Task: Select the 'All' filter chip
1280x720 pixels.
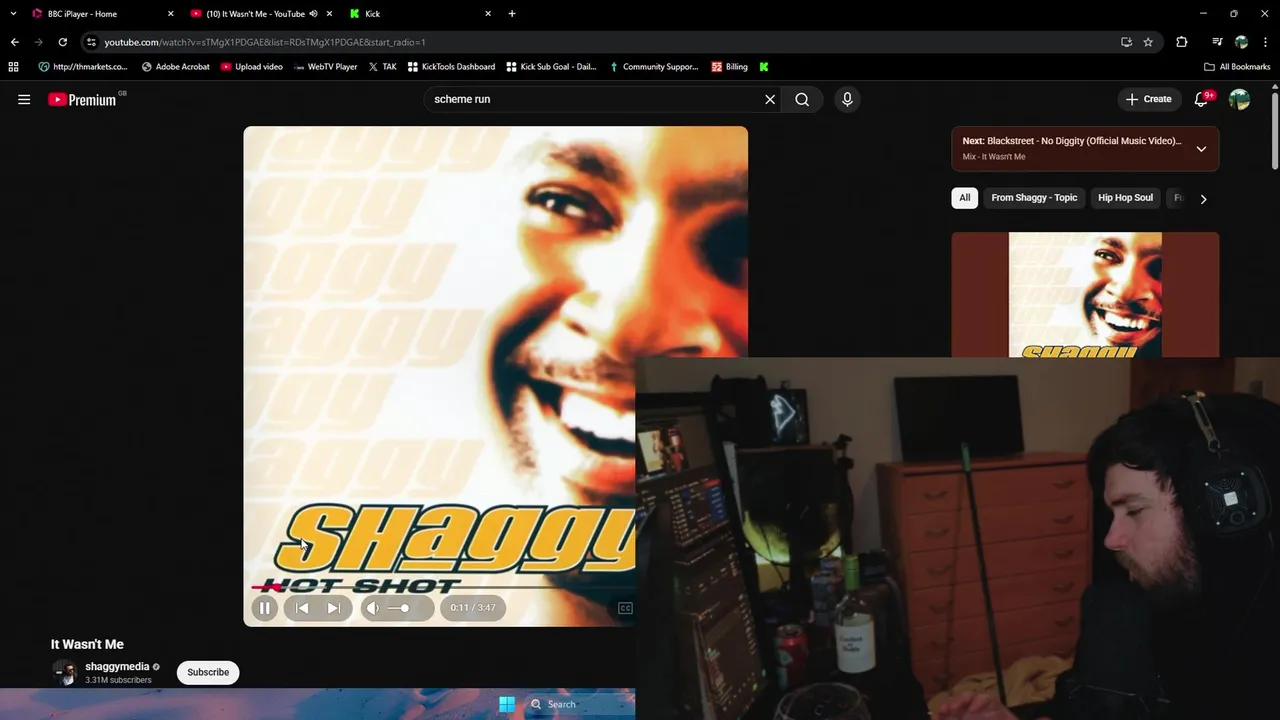Action: [x=965, y=198]
